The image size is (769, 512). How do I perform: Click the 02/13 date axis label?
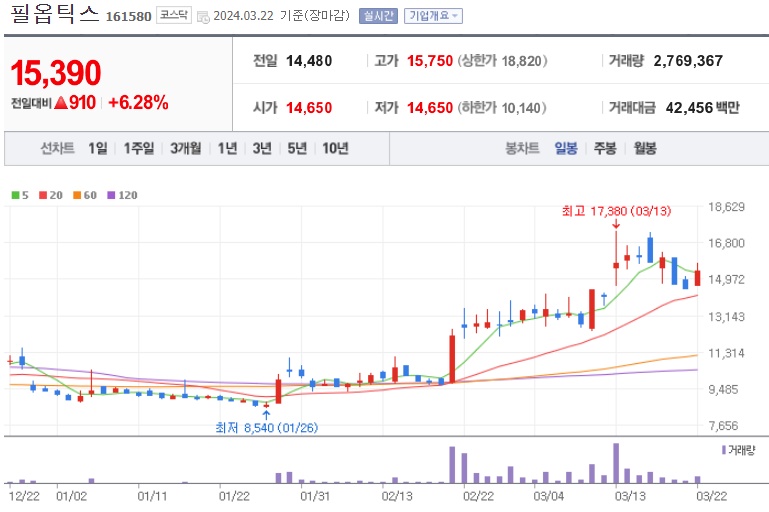[397, 496]
